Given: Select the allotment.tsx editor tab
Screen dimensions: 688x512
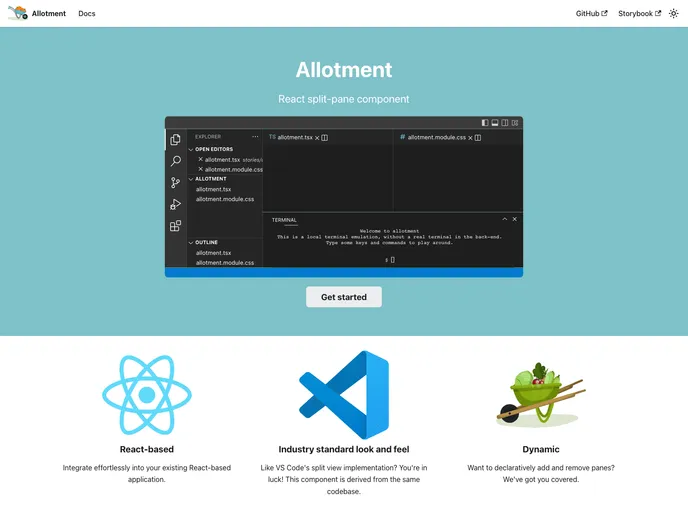Looking at the screenshot, I should click(x=295, y=137).
